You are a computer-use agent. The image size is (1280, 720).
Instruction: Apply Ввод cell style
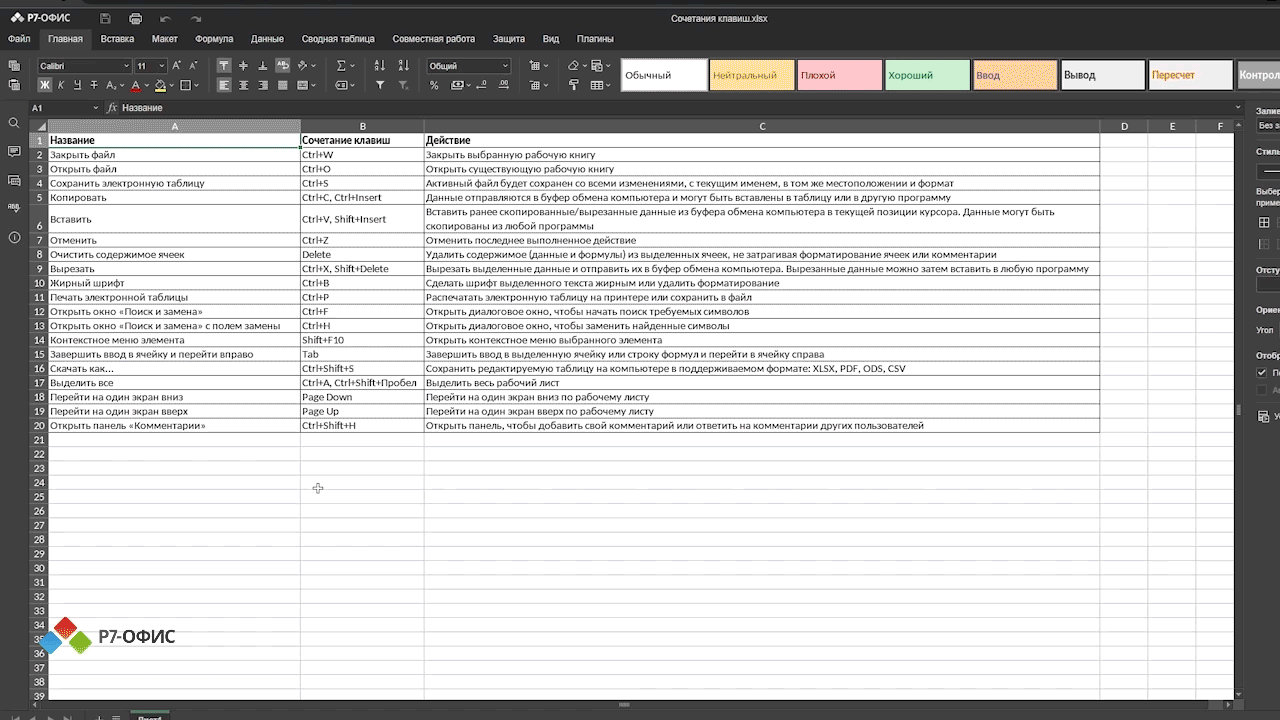1015,75
